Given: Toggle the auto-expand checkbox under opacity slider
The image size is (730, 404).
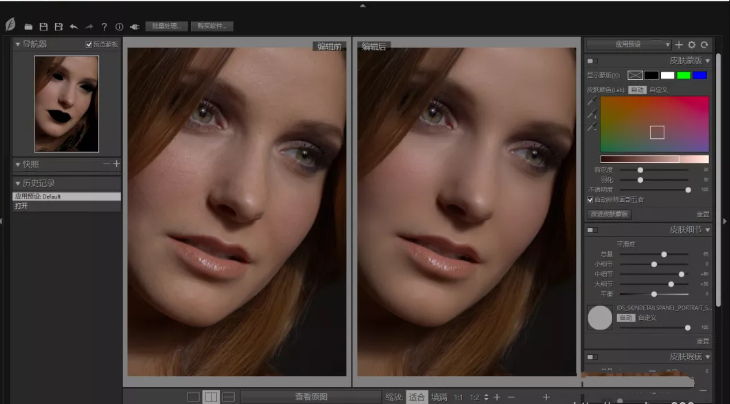Looking at the screenshot, I should 590,199.
